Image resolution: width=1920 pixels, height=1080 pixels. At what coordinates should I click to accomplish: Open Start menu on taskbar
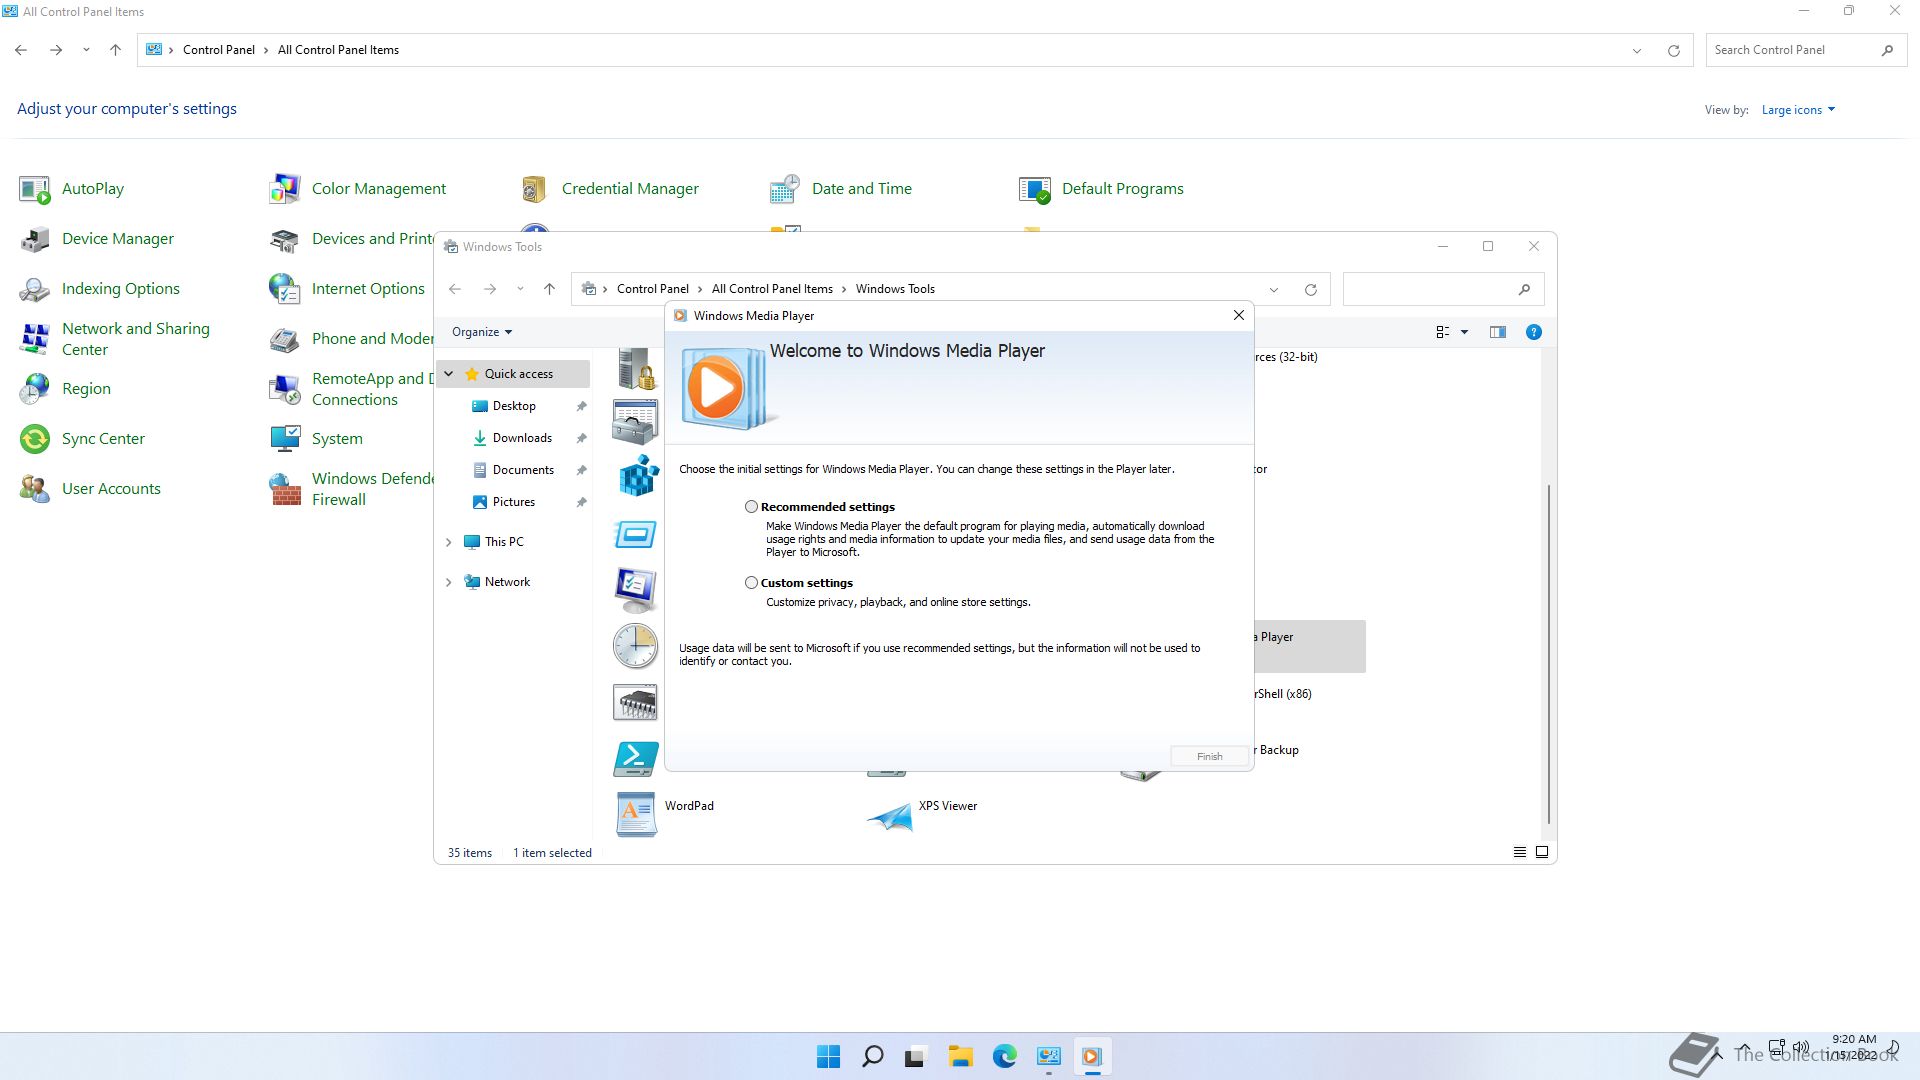(x=828, y=1056)
